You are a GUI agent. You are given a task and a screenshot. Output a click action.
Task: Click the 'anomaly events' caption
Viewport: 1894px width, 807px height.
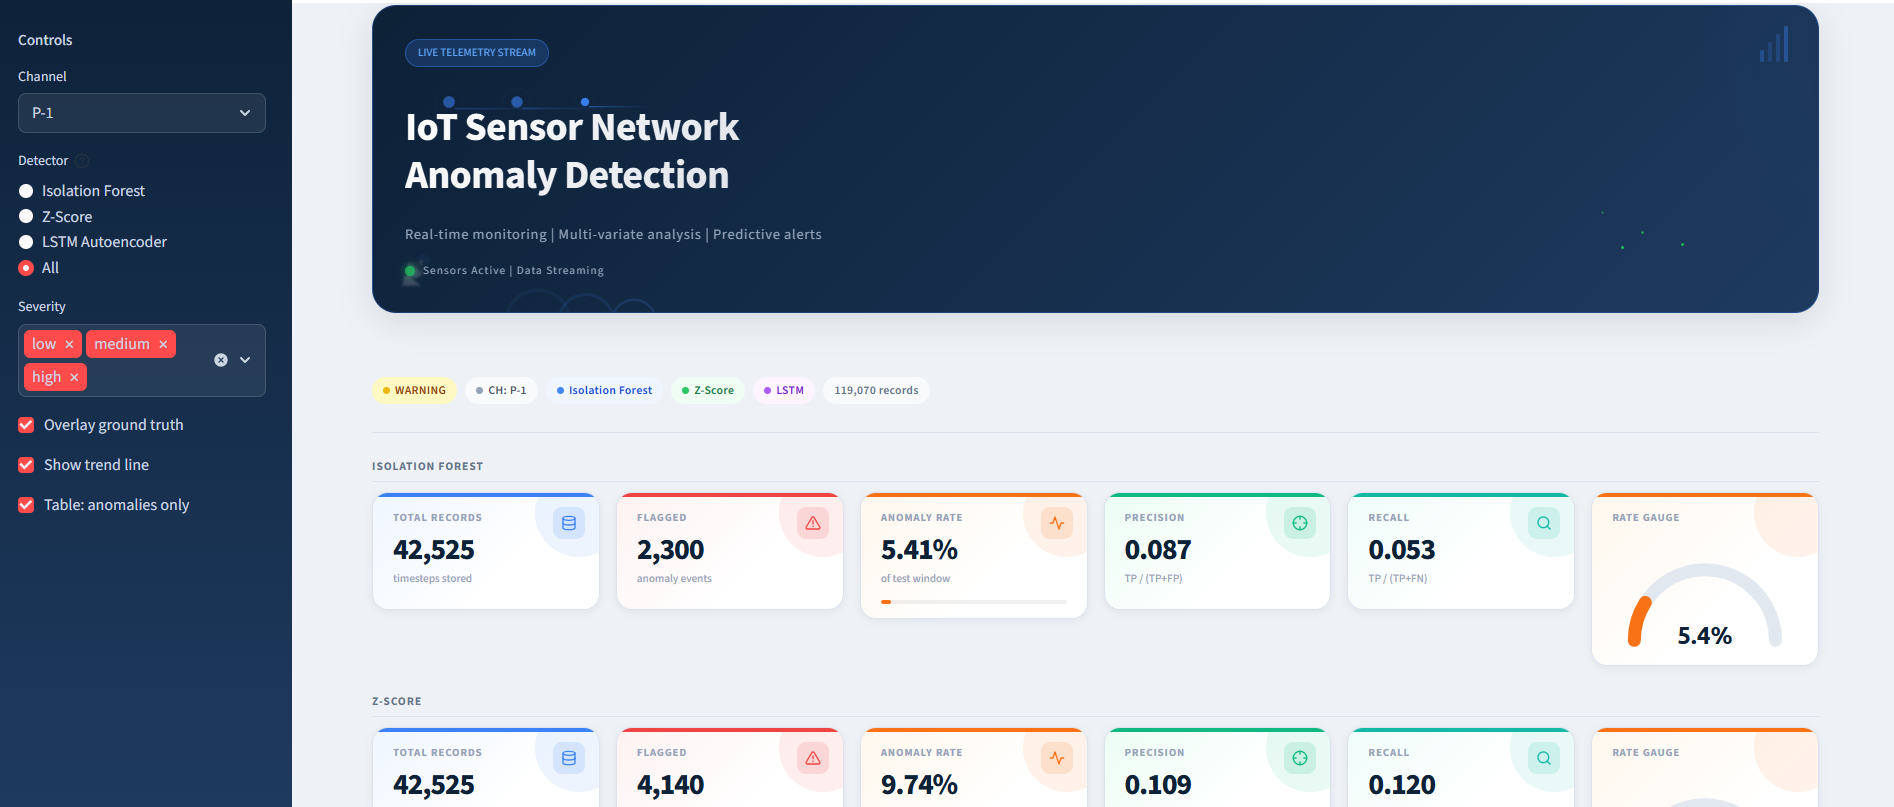click(674, 579)
